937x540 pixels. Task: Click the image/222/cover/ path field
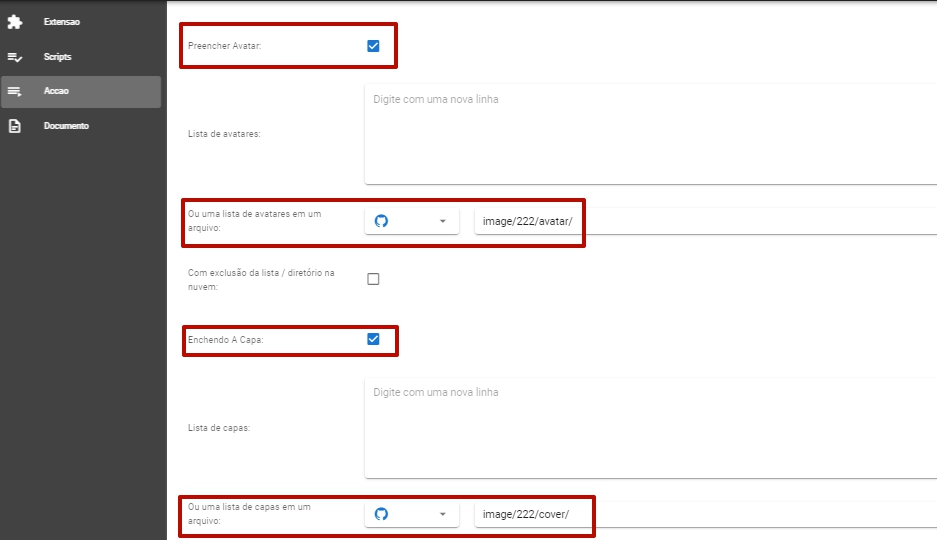point(706,514)
